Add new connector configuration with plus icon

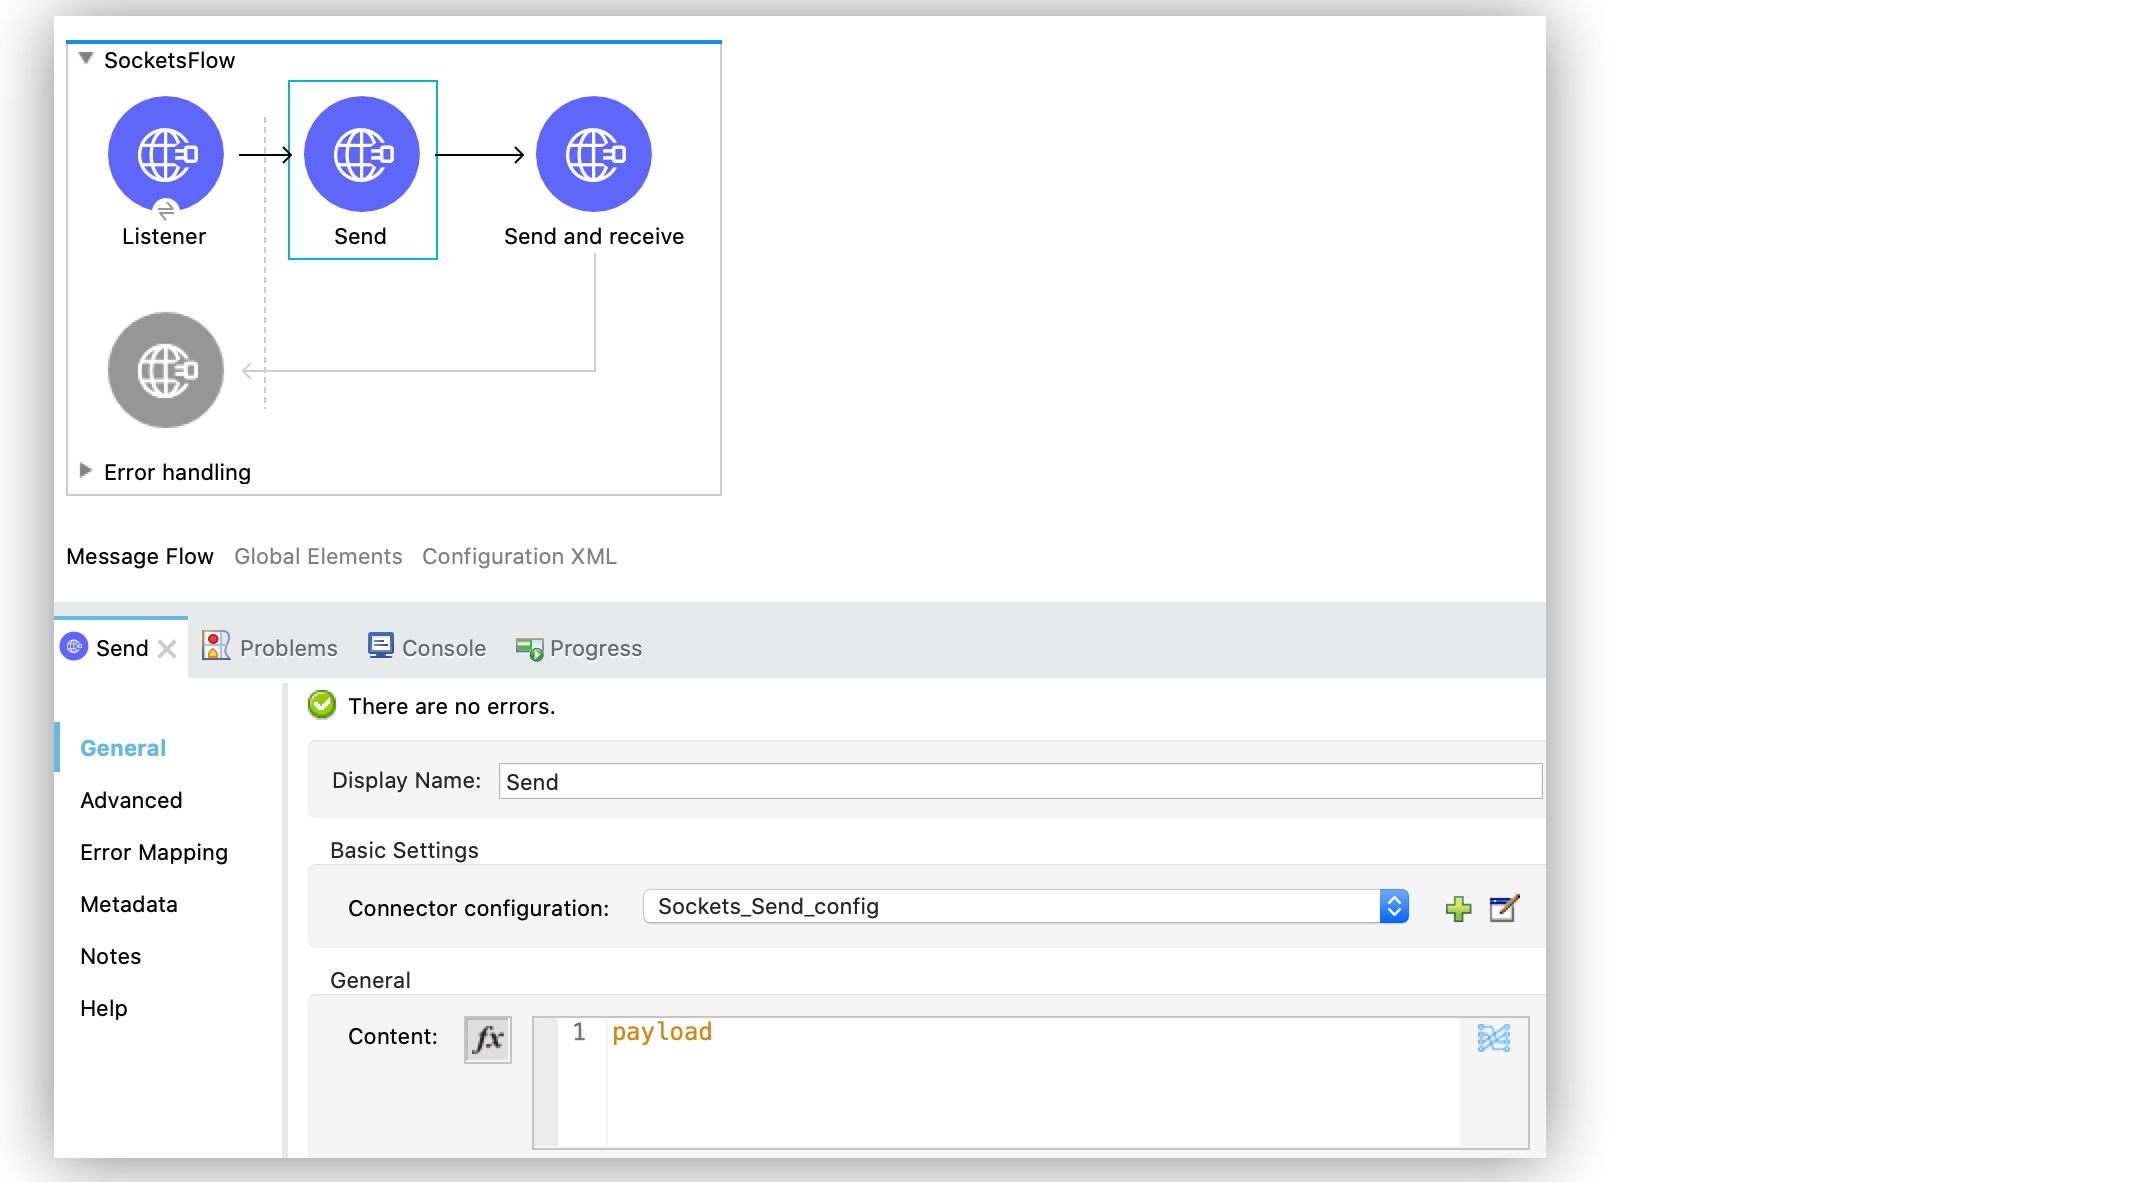(x=1458, y=908)
